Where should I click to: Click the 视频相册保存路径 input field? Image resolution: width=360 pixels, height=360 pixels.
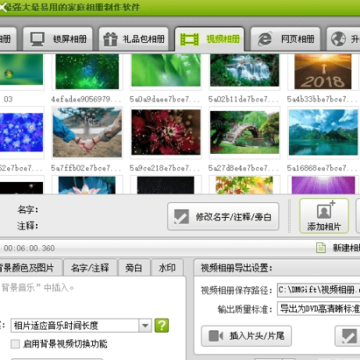(319, 290)
